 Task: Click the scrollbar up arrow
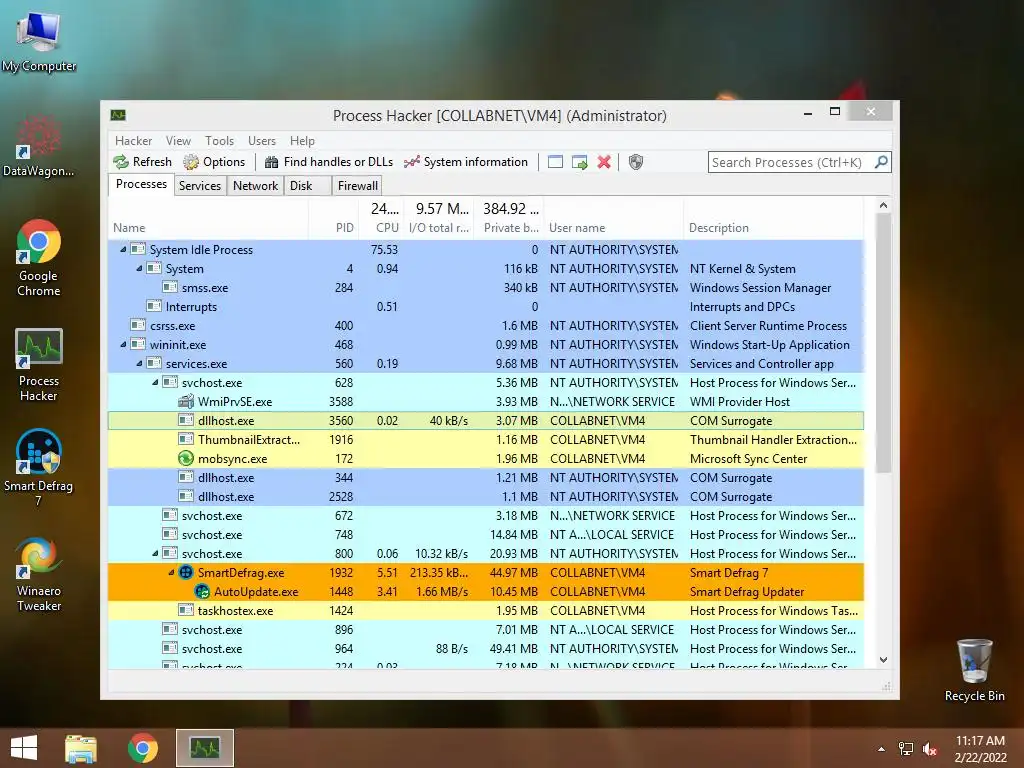point(883,205)
